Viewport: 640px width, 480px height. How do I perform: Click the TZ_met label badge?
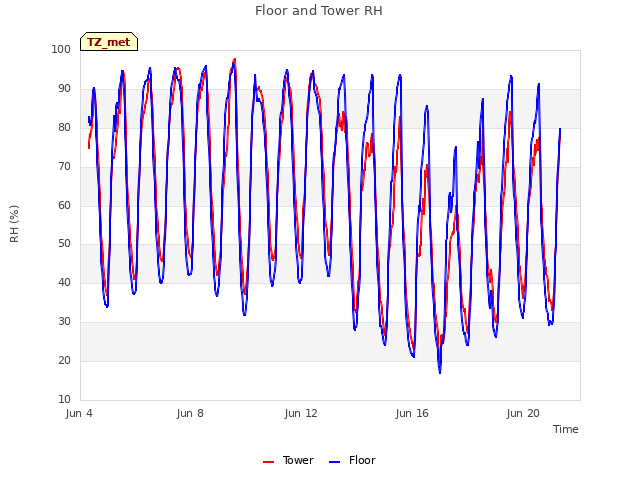109,42
